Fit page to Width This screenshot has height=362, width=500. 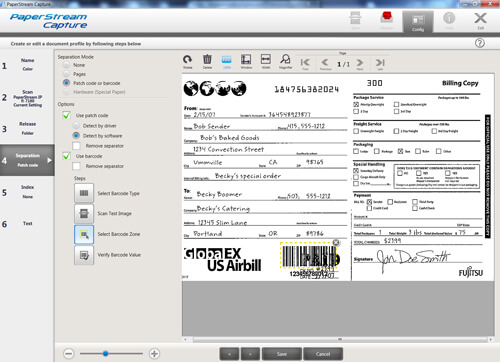(x=266, y=61)
